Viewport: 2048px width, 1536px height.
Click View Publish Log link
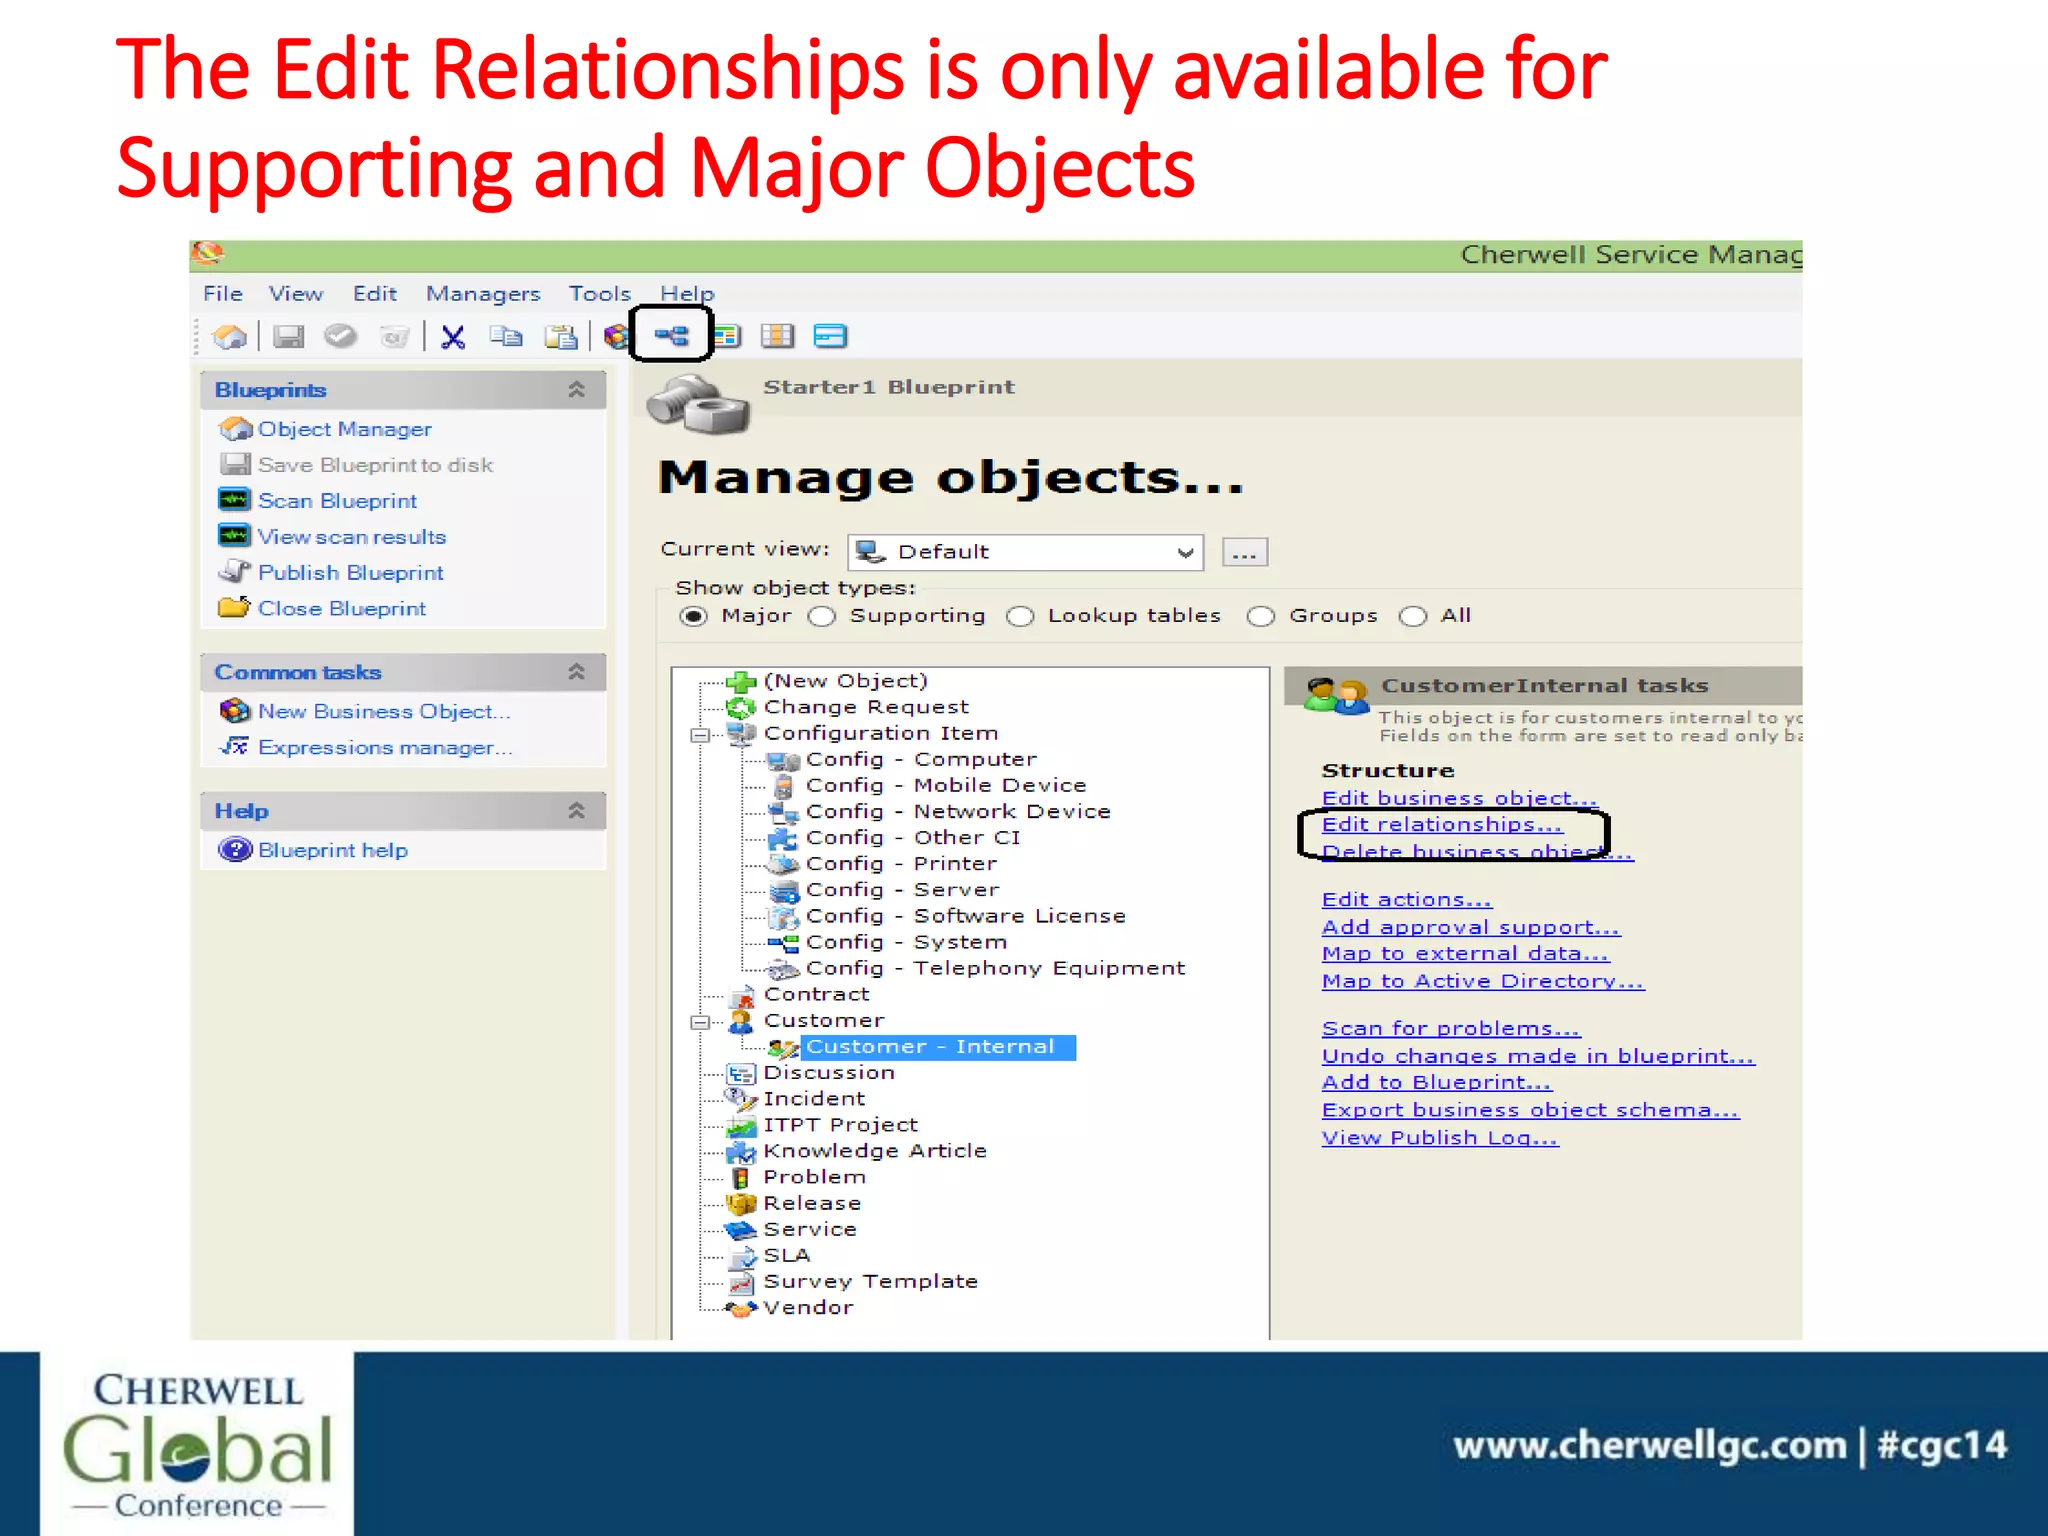(x=1440, y=1138)
